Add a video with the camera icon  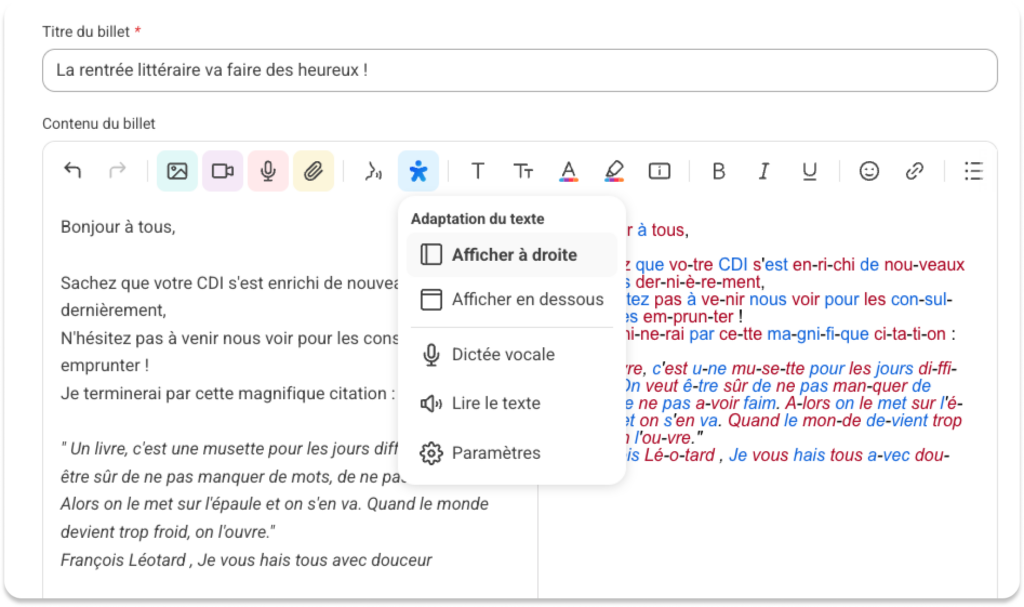(x=222, y=171)
